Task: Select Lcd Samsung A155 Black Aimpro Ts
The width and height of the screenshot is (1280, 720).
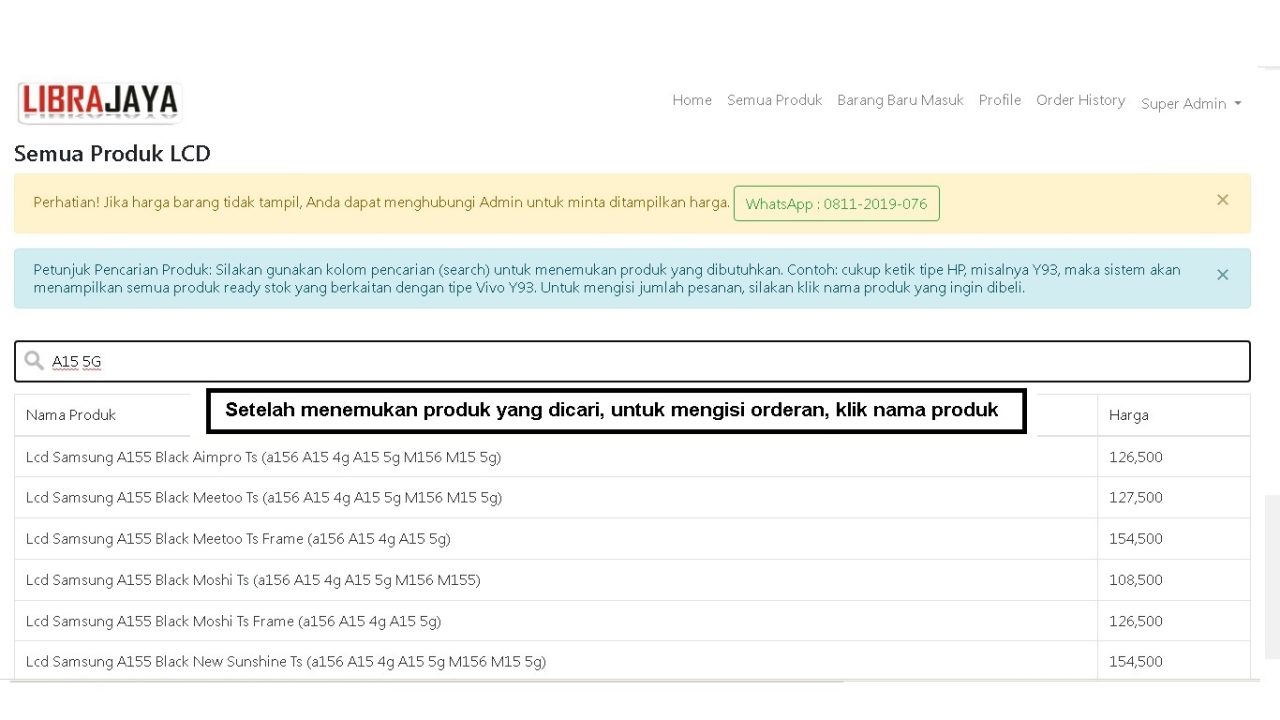Action: pyautogui.click(x=263, y=457)
